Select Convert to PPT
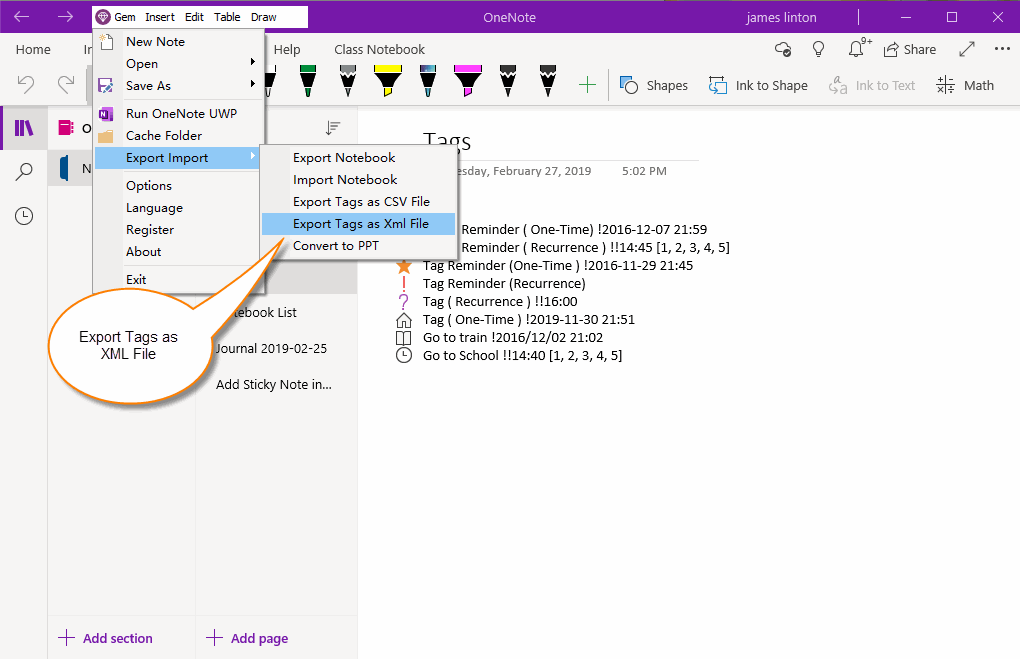 [358, 246]
